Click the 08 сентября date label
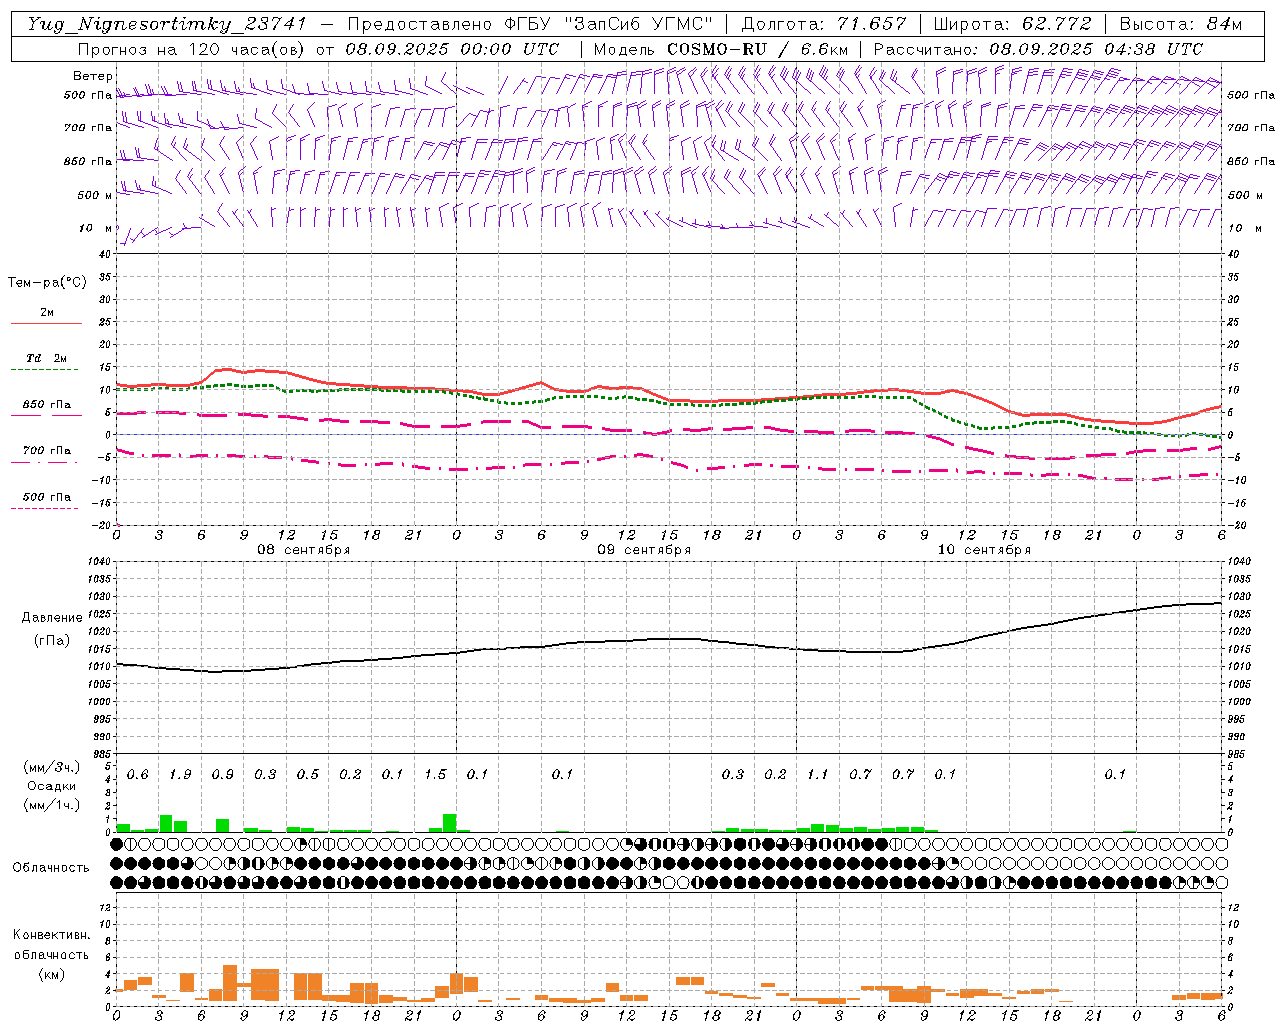This screenshot has height=1024, width=1280. click(x=304, y=550)
